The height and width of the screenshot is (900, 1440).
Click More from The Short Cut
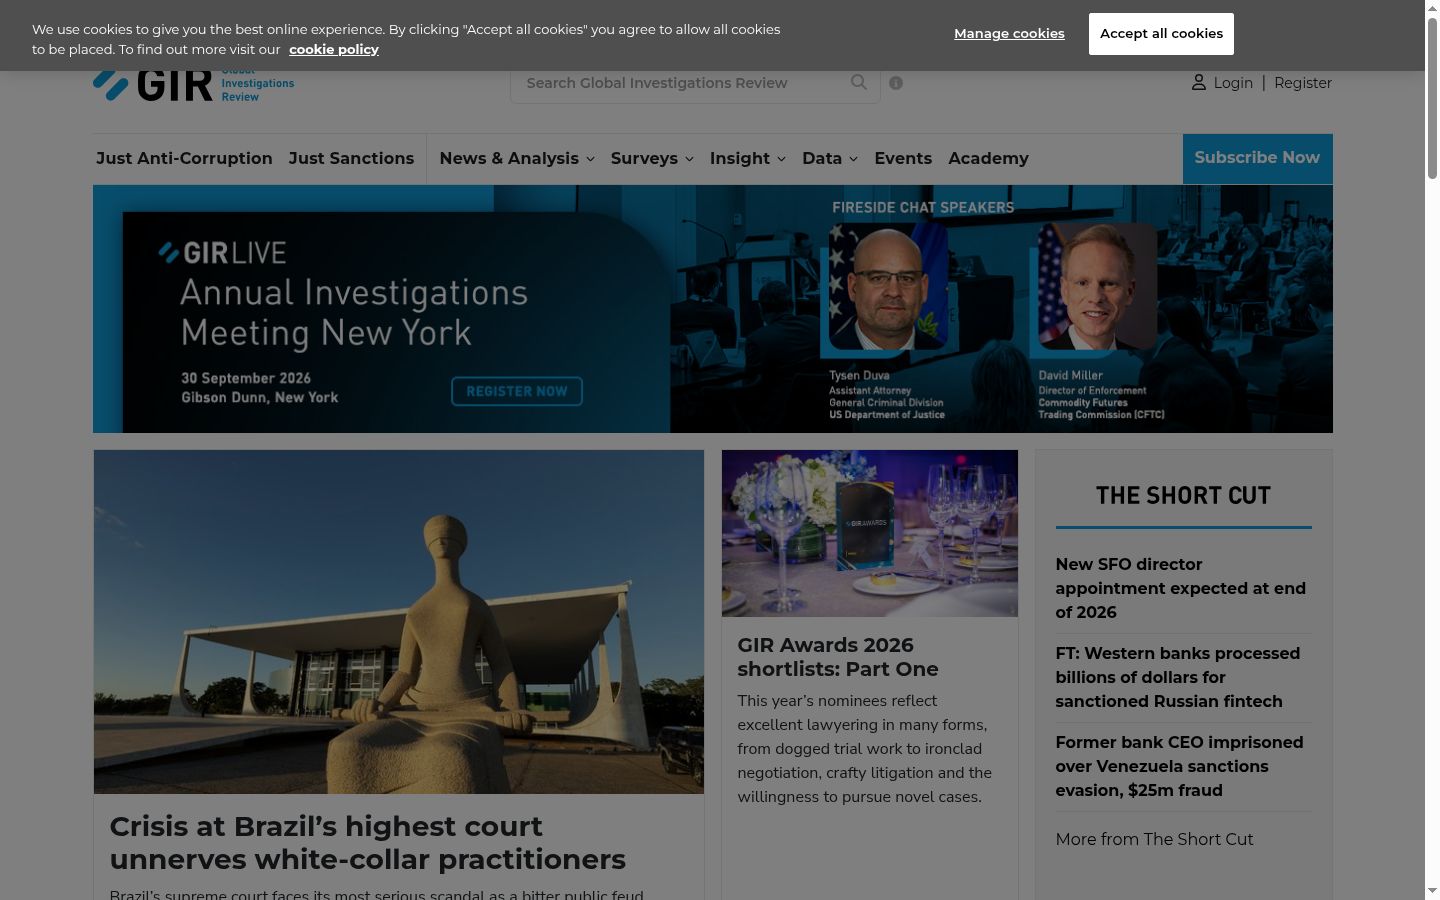[x=1154, y=839]
